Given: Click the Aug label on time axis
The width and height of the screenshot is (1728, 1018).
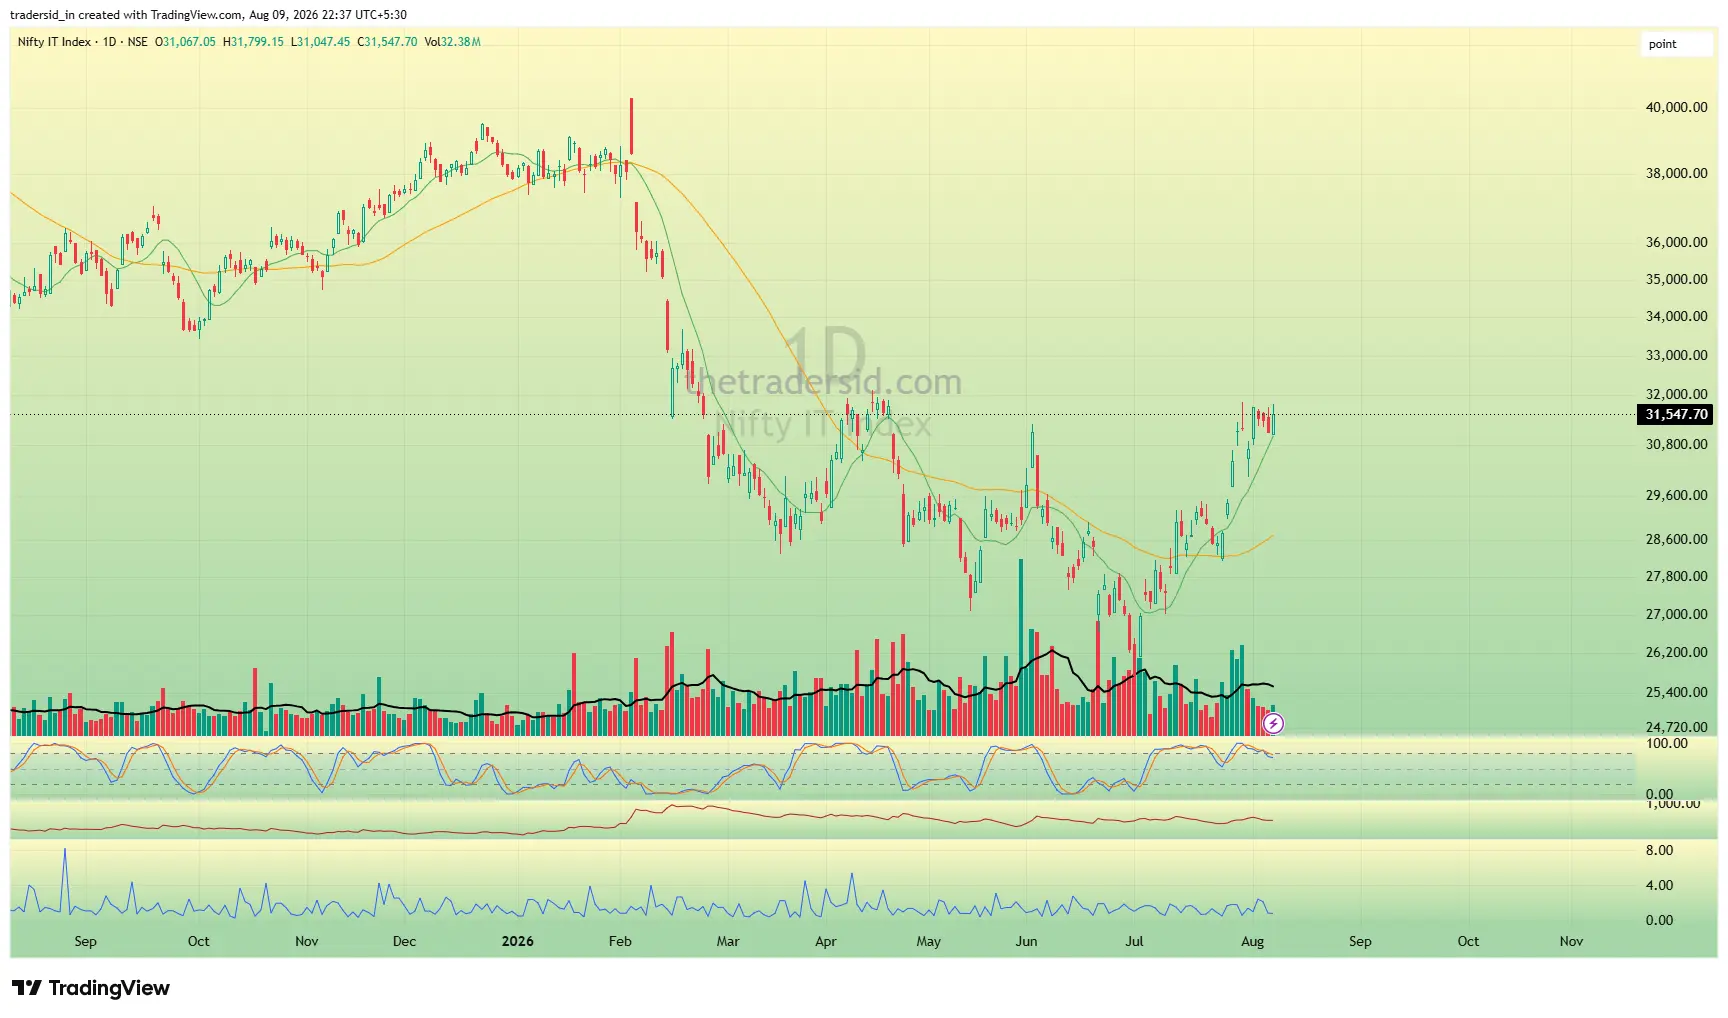Looking at the screenshot, I should (1252, 941).
